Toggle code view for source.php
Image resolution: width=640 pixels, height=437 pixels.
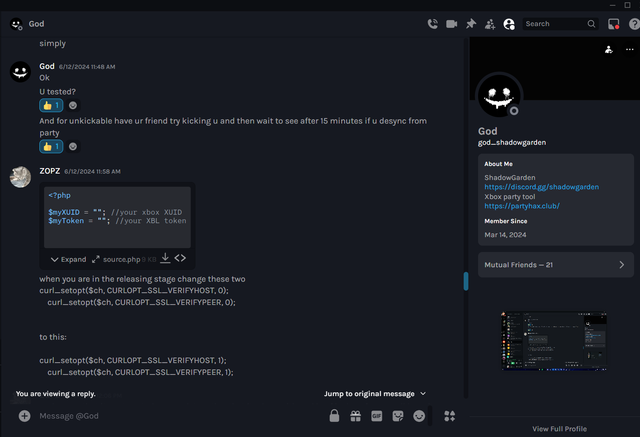point(180,258)
